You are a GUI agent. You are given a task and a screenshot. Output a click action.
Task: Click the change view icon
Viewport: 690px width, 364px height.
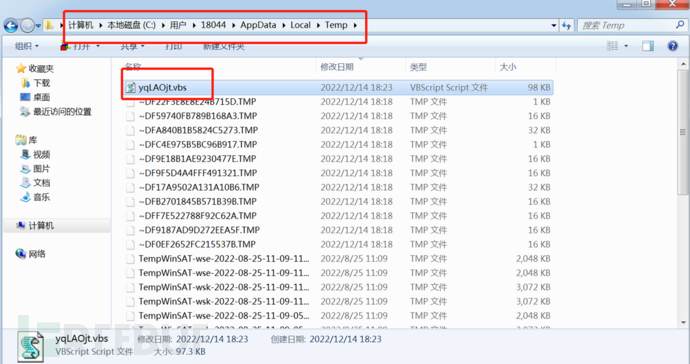[612, 46]
